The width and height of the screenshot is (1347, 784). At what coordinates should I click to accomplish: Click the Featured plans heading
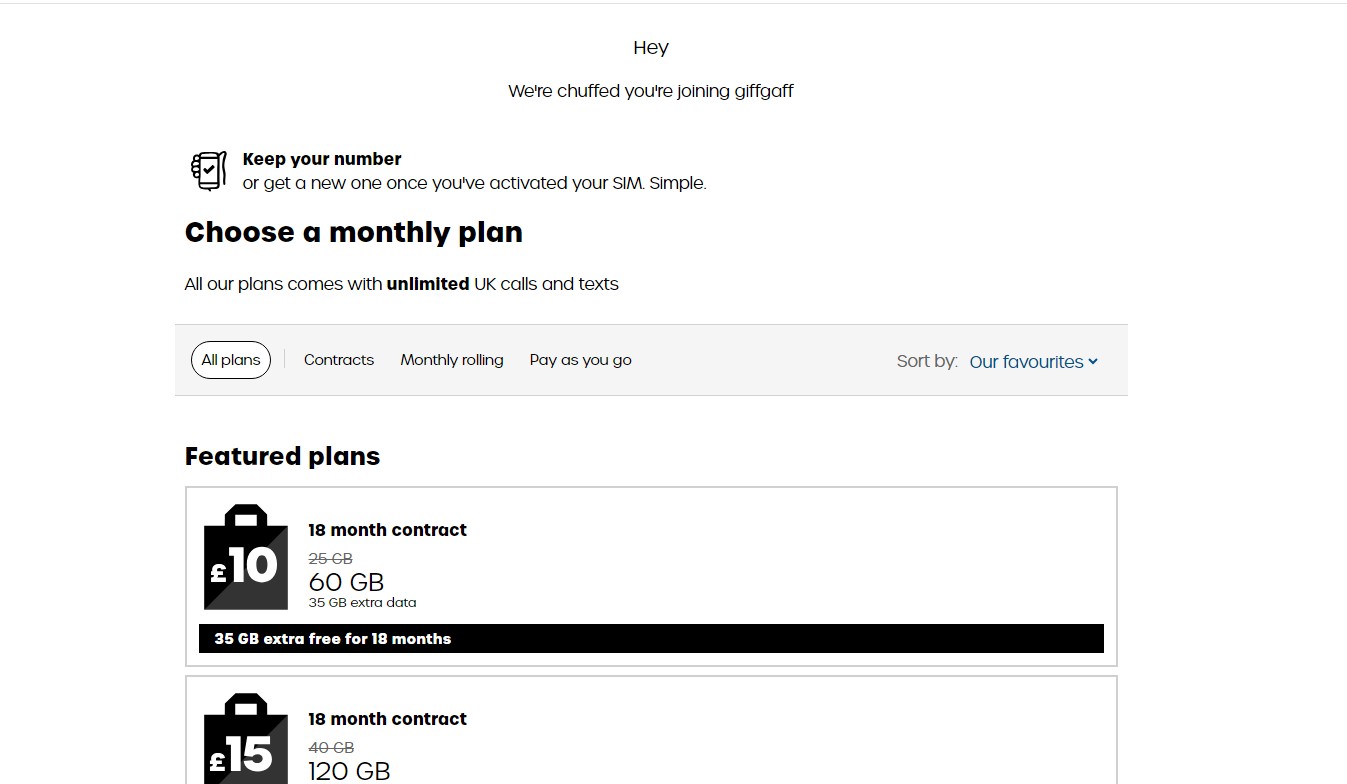283,456
